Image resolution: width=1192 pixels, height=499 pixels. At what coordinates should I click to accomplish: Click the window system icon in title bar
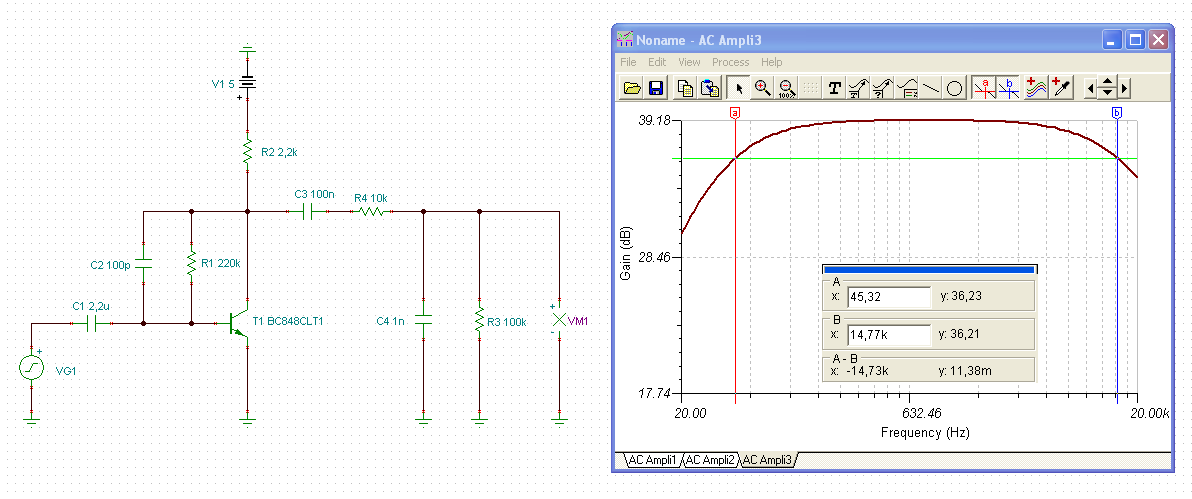[624, 40]
